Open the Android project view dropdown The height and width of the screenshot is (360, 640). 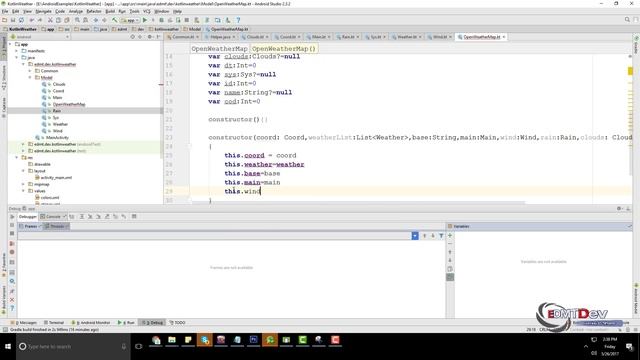tap(39, 37)
